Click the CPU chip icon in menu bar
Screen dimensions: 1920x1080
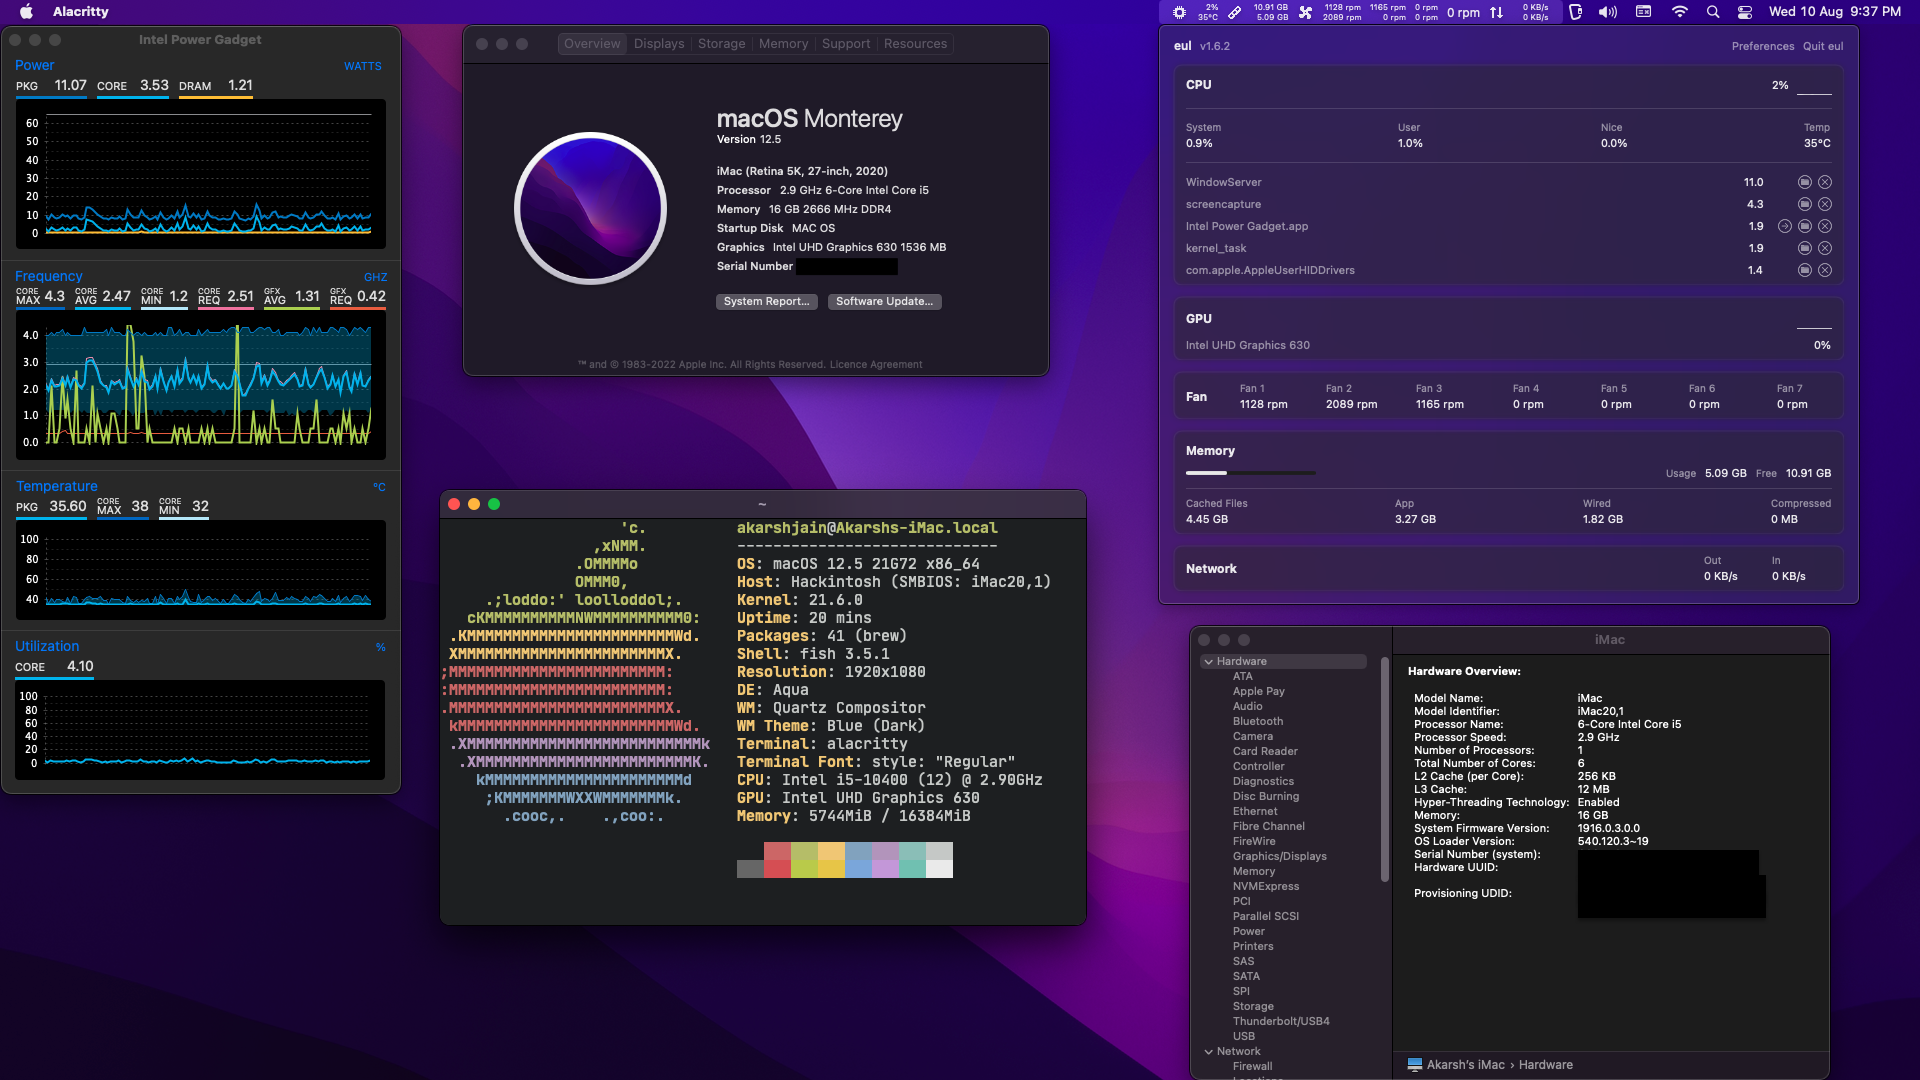point(1179,12)
